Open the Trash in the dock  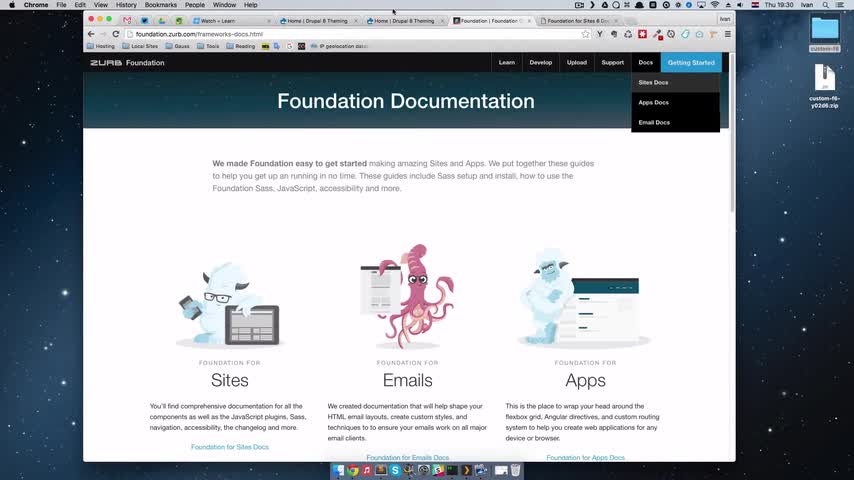[x=515, y=470]
